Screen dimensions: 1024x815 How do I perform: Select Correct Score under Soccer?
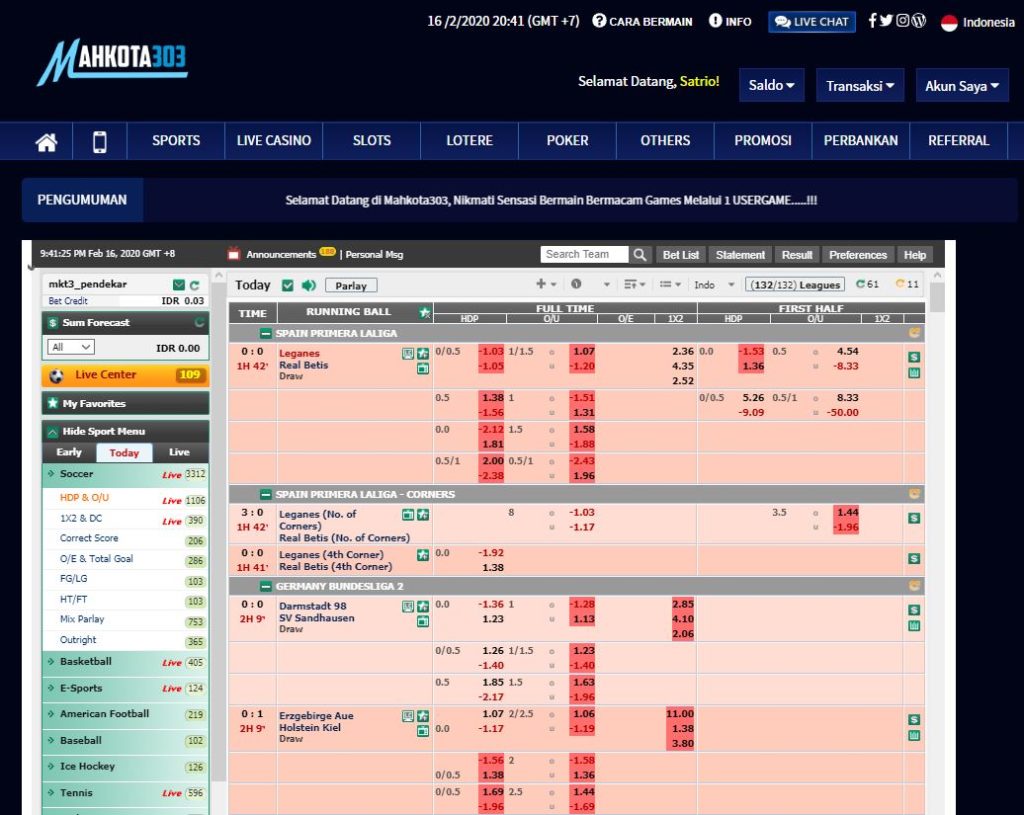pyautogui.click(x=89, y=538)
